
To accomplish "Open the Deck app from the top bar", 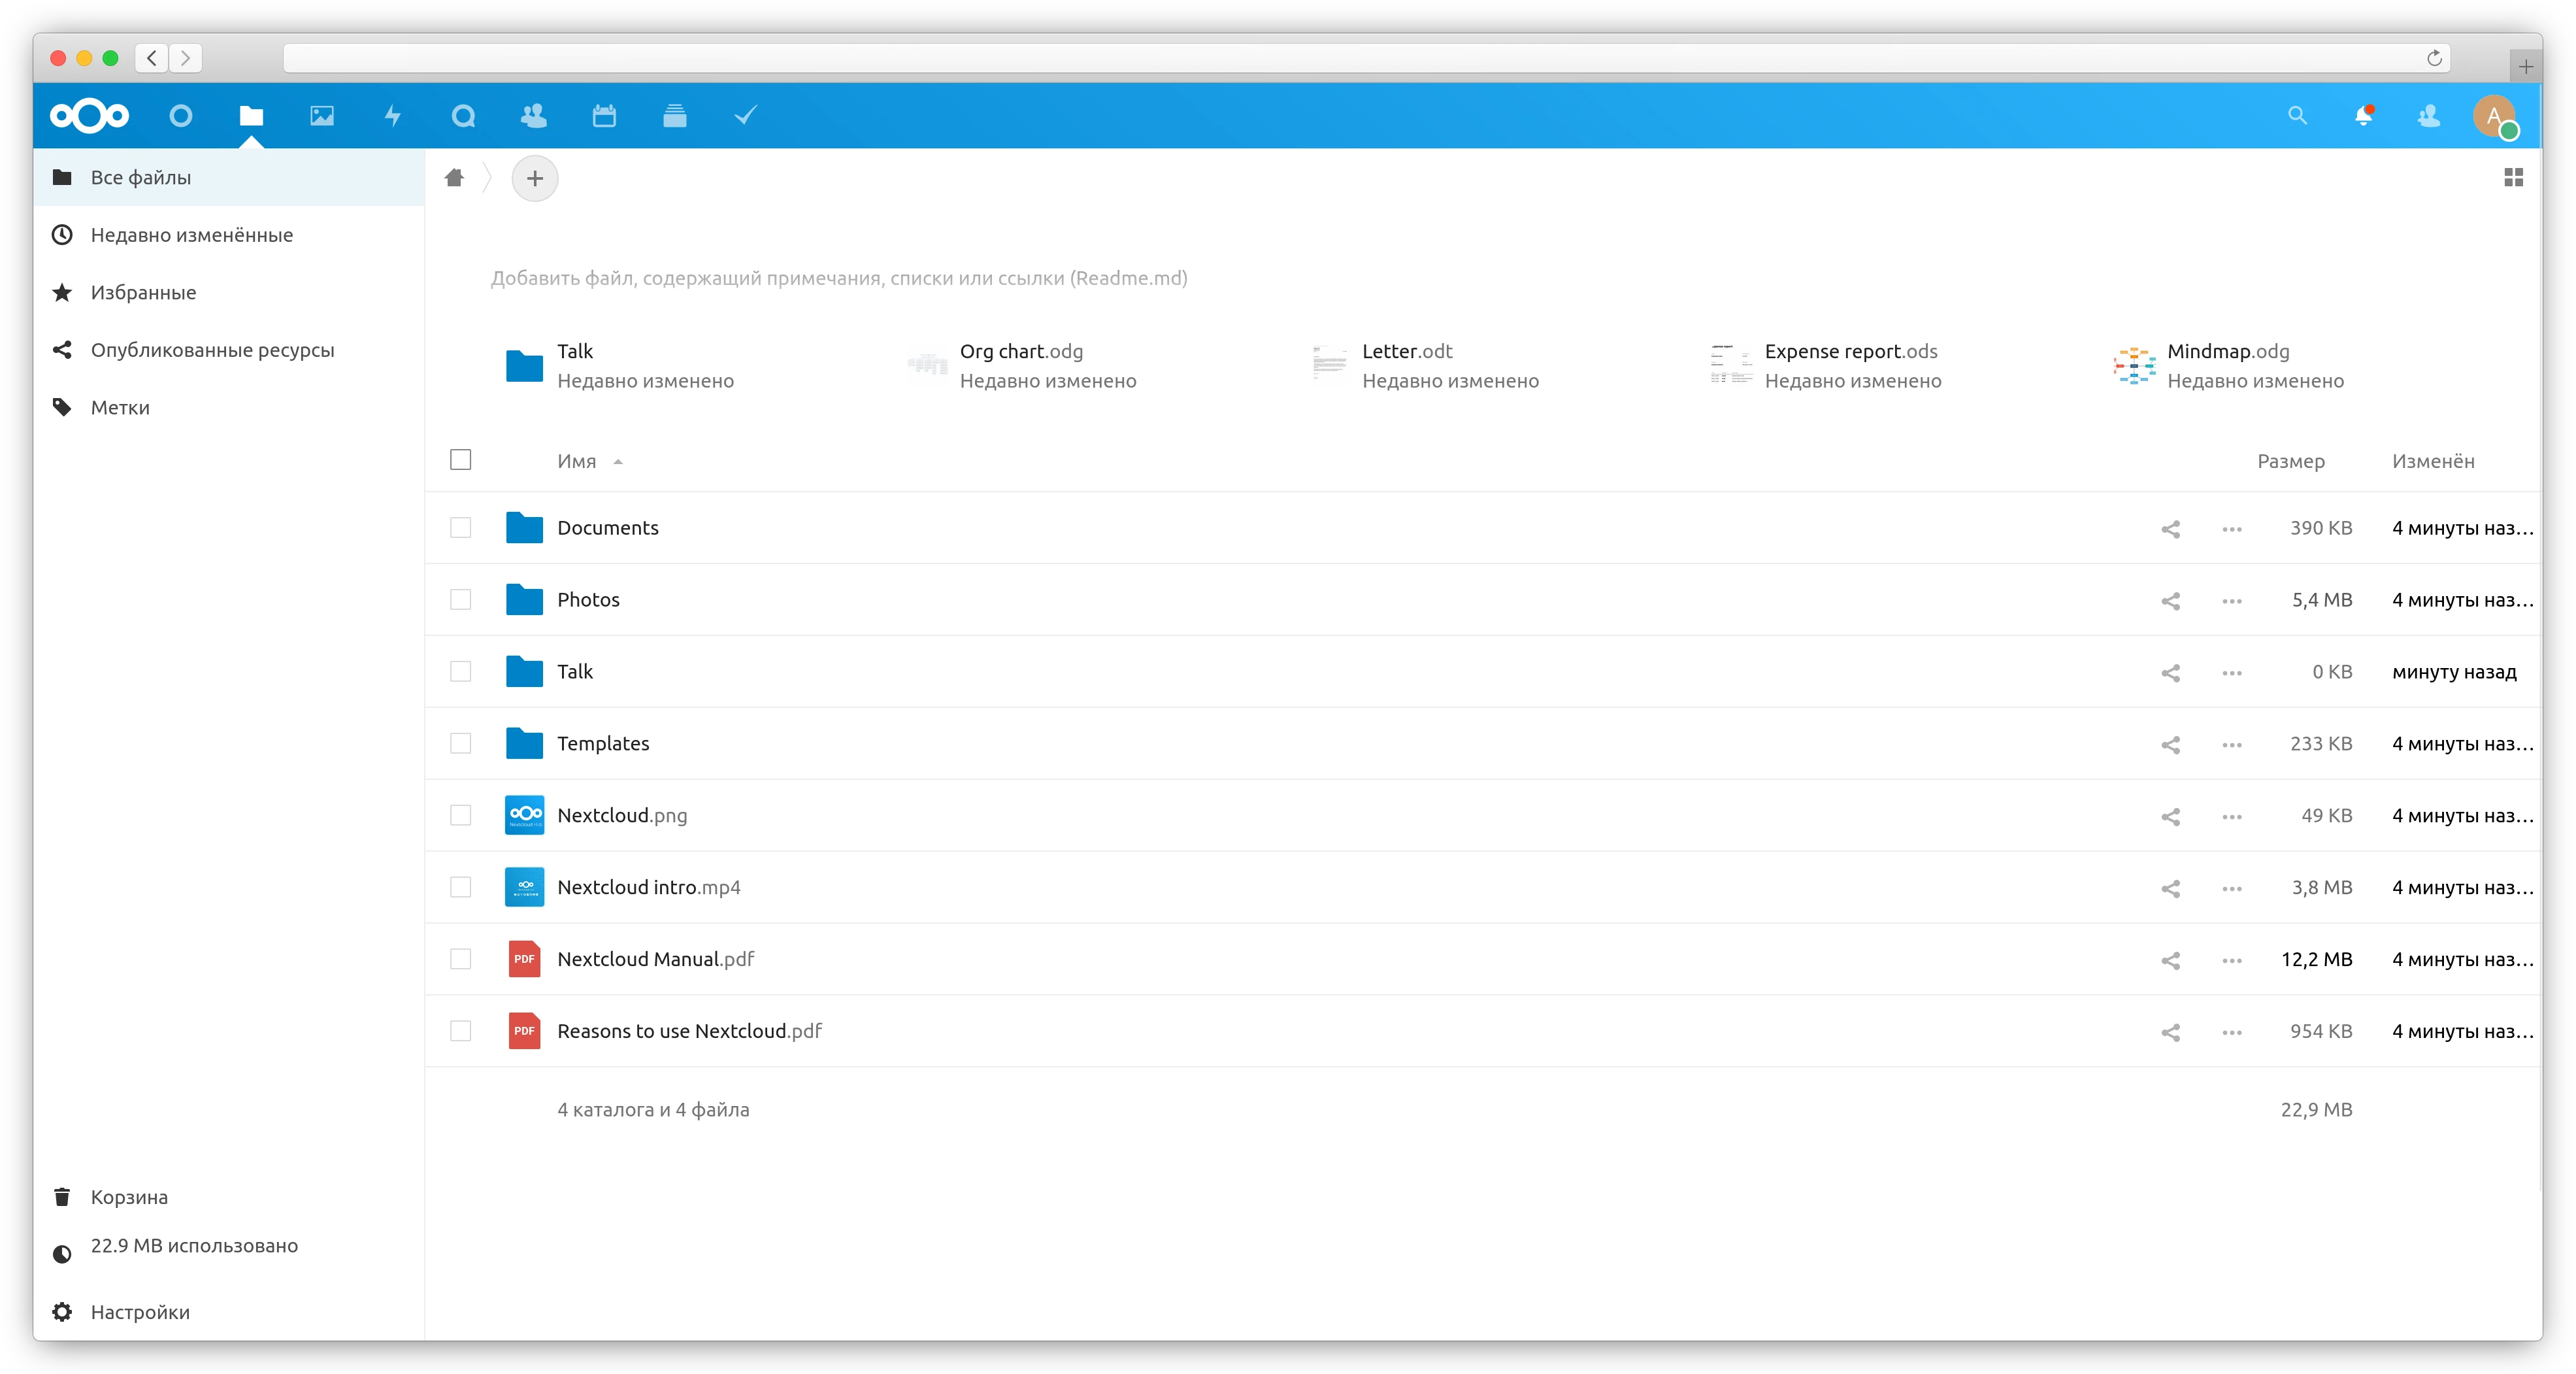I will point(675,116).
